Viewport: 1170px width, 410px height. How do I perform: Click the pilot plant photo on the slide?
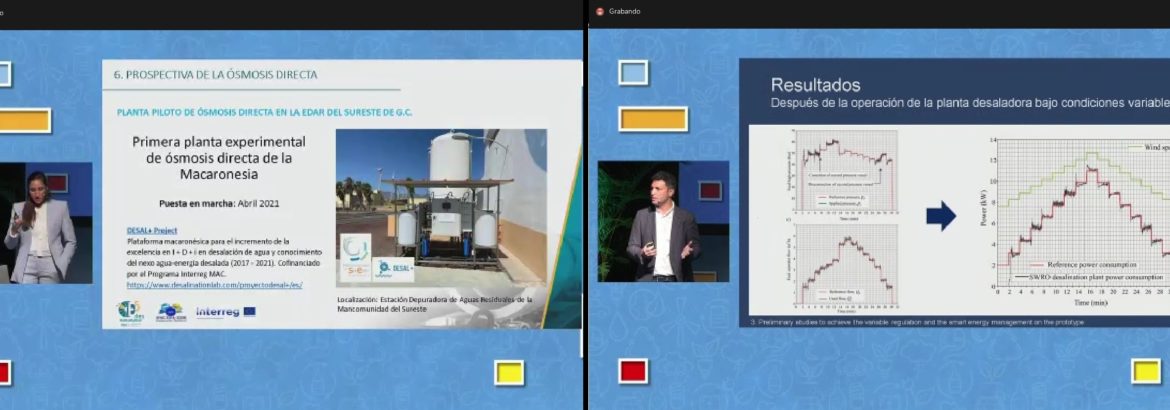pyautogui.click(x=441, y=208)
